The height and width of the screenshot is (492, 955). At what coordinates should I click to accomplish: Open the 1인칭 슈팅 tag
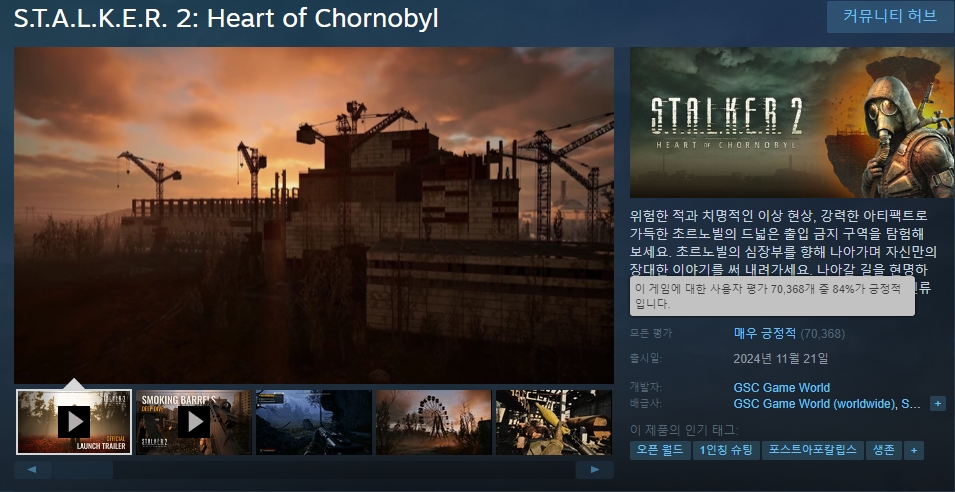pos(726,451)
